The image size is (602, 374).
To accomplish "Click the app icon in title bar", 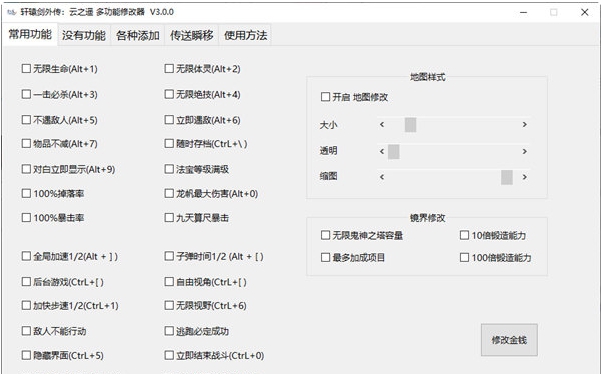I will point(12,12).
